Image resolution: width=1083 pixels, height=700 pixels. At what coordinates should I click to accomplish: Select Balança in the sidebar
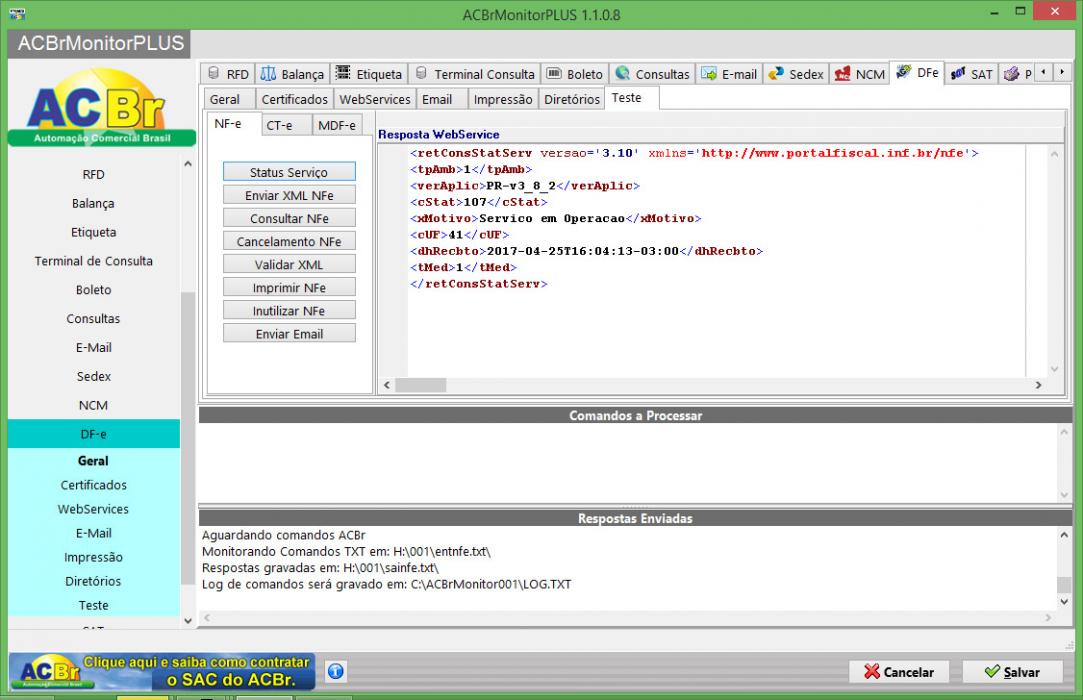[x=94, y=203]
